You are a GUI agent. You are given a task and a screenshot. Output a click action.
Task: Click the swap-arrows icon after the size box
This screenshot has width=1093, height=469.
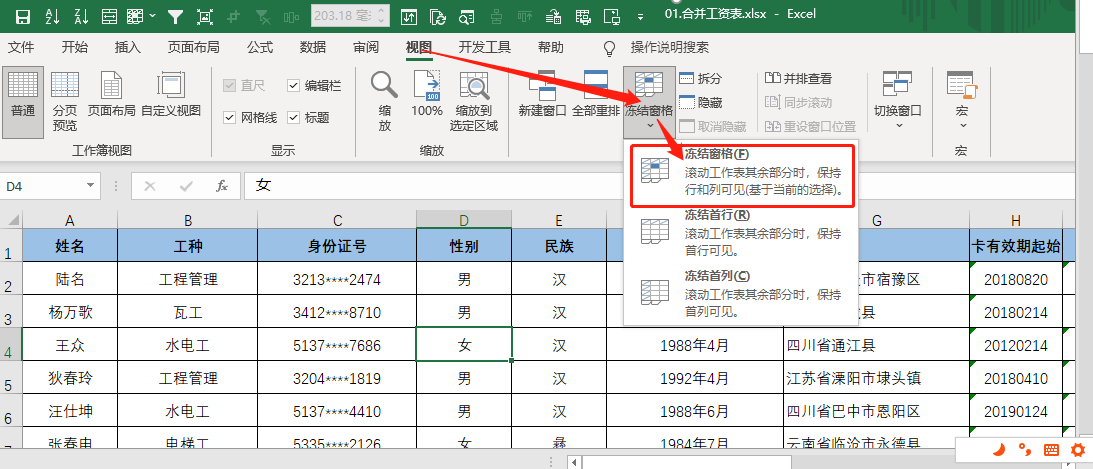point(408,15)
